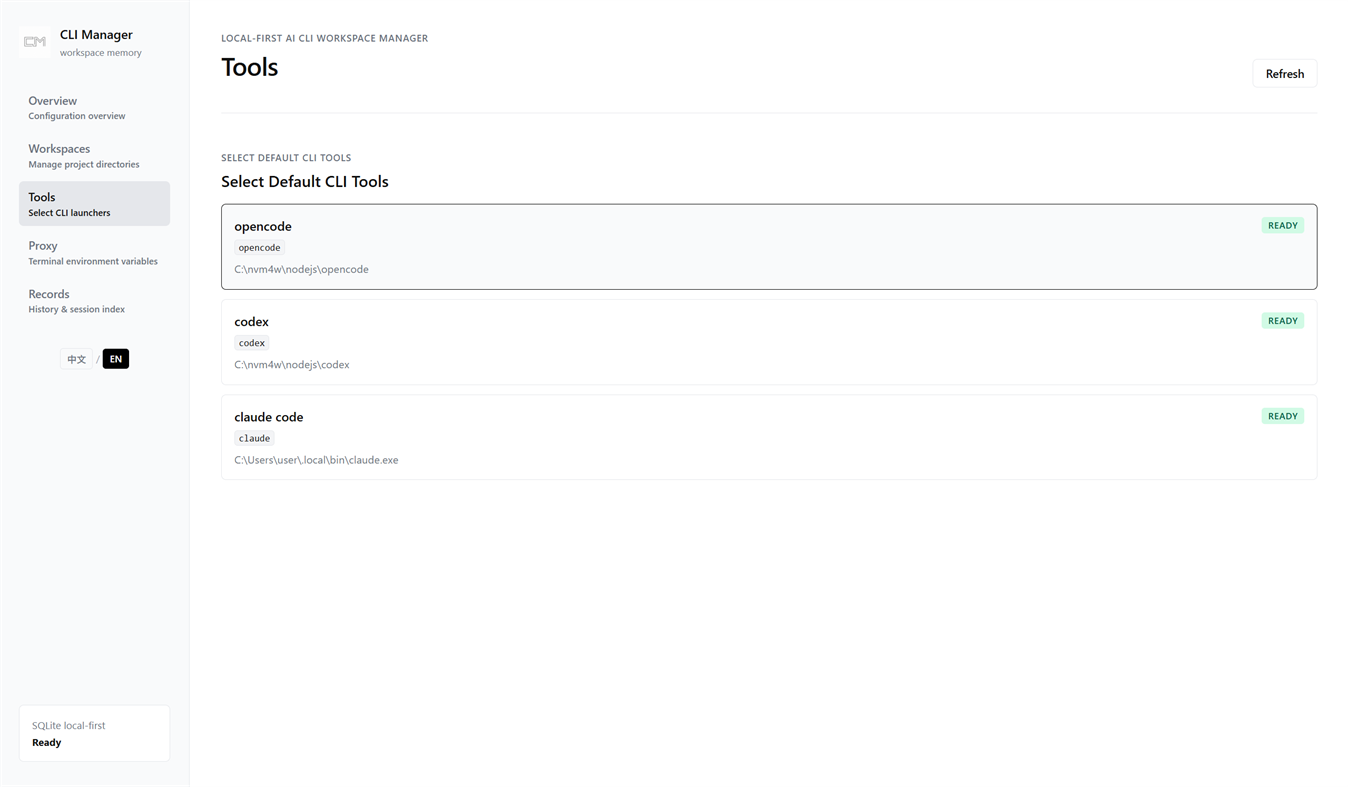Click the Select Default CLI Tools heading

(305, 181)
